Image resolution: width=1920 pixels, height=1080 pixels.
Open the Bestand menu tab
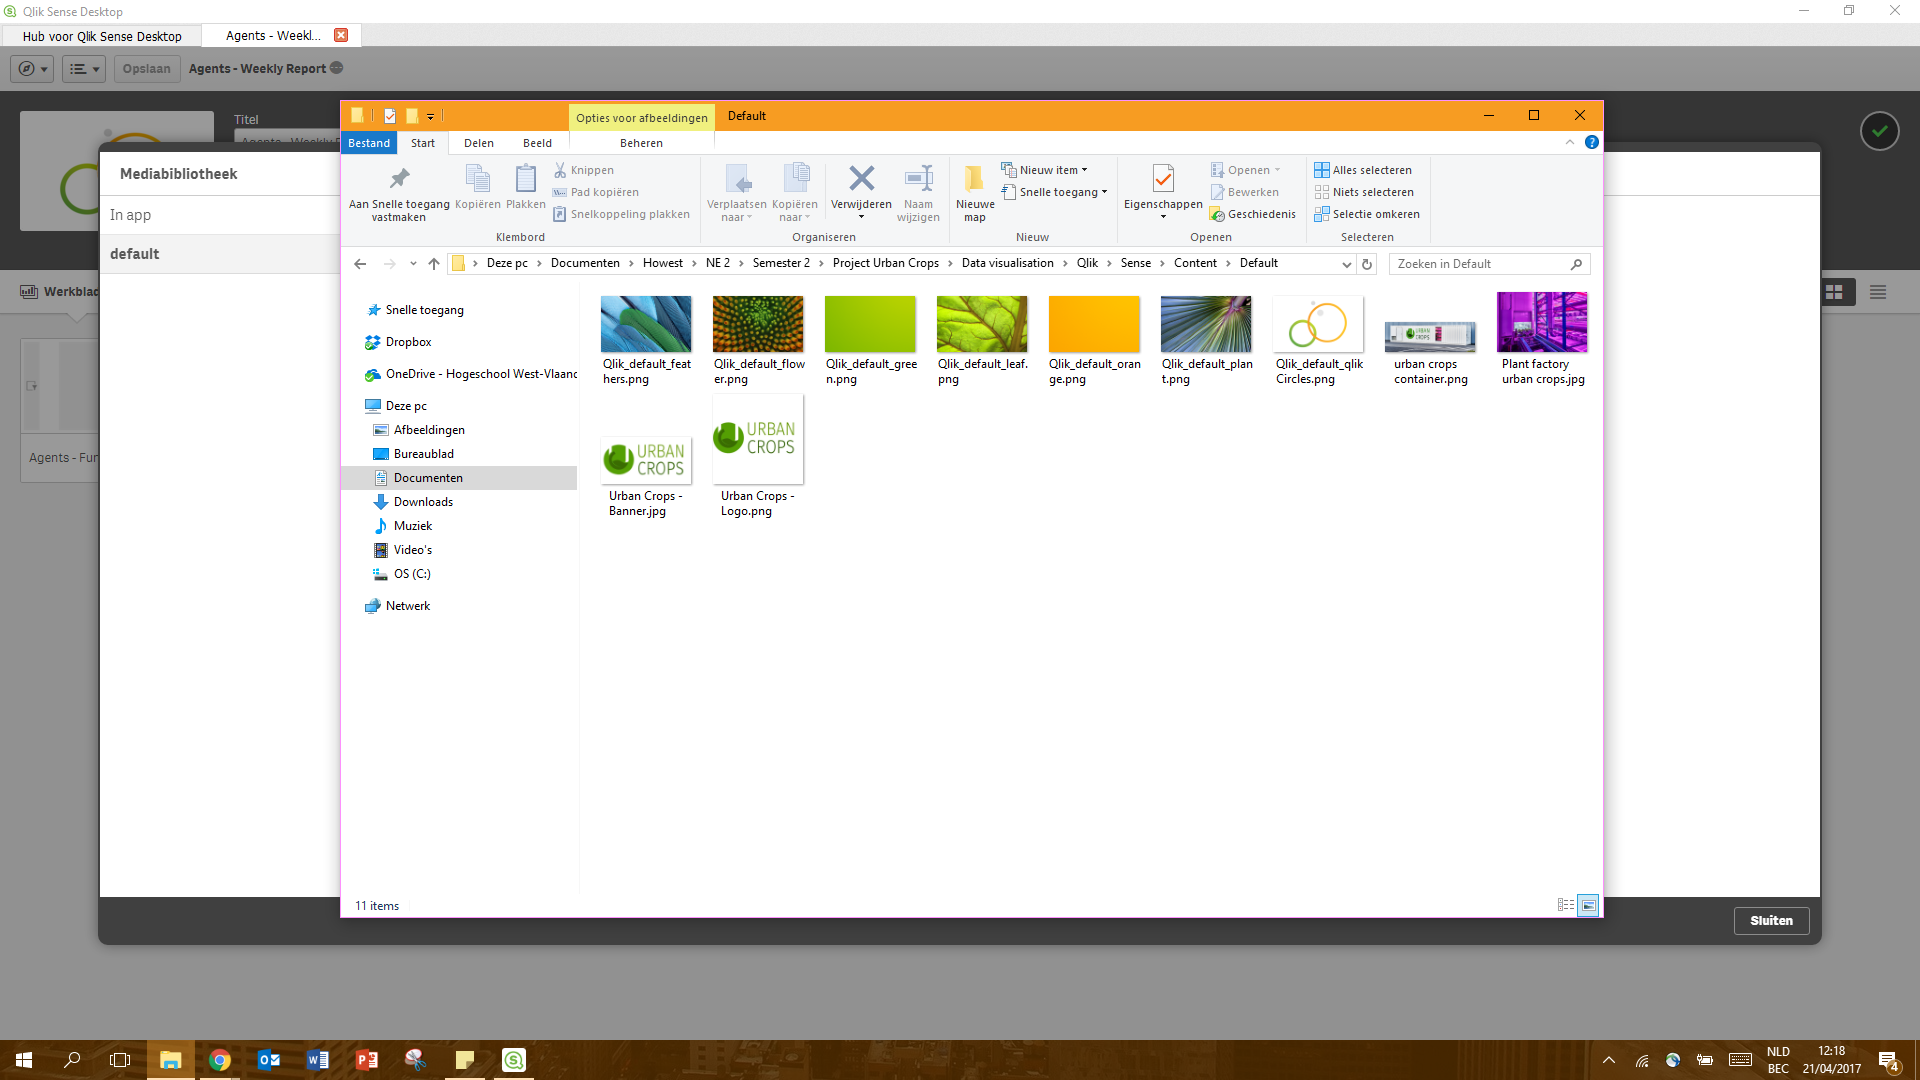click(369, 143)
